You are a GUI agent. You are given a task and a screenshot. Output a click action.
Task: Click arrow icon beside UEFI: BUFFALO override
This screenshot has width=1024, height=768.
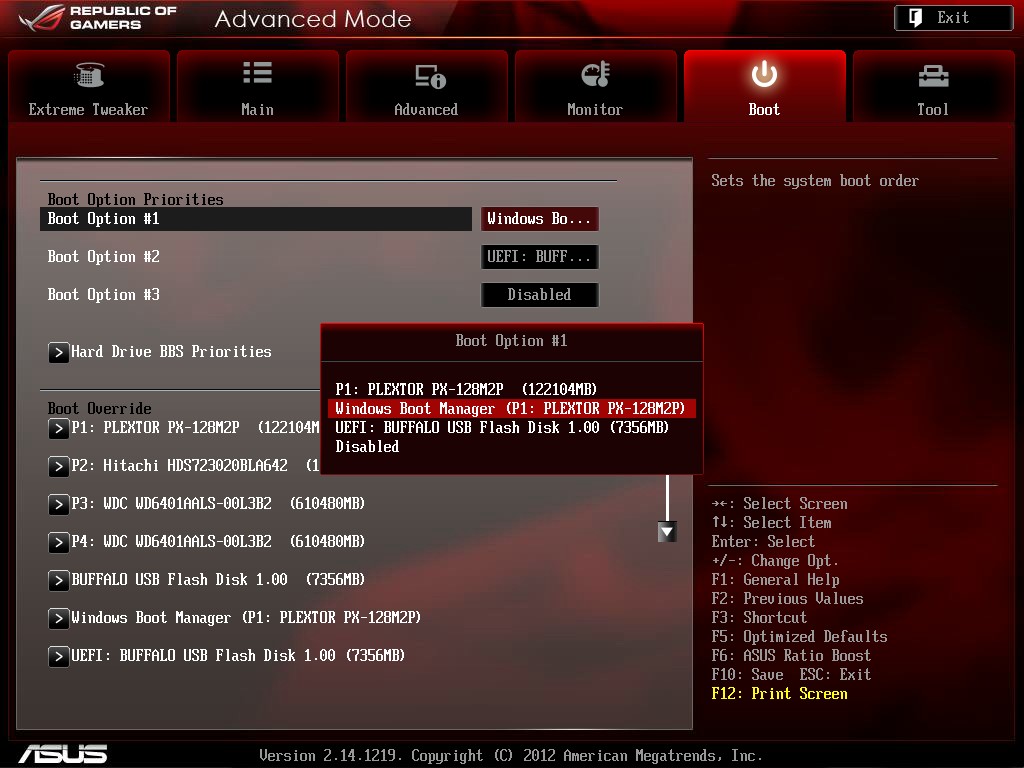[58, 656]
